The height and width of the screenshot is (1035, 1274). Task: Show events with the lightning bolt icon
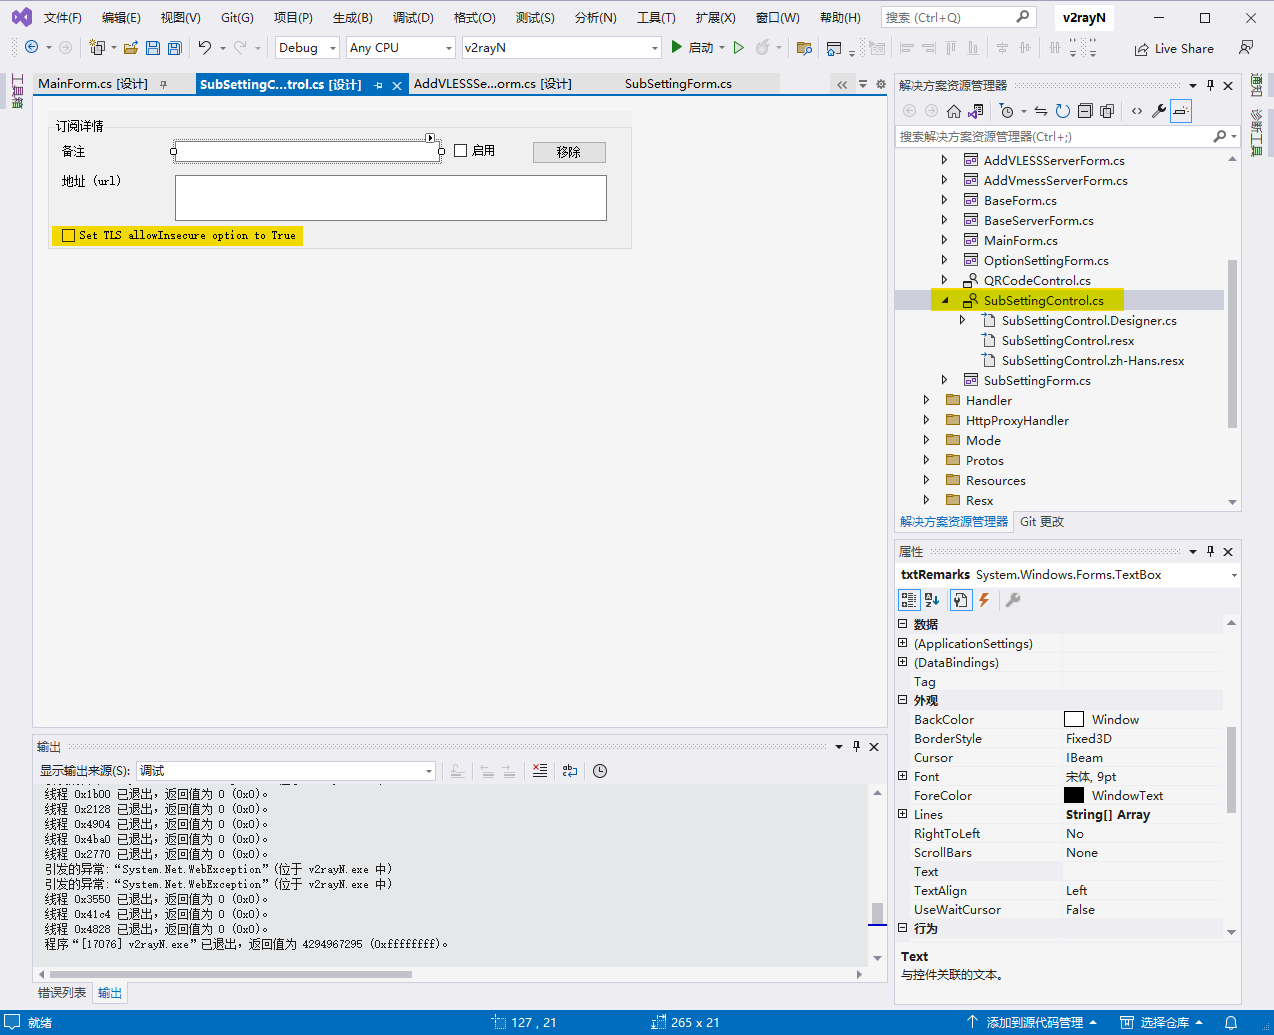[x=984, y=600]
